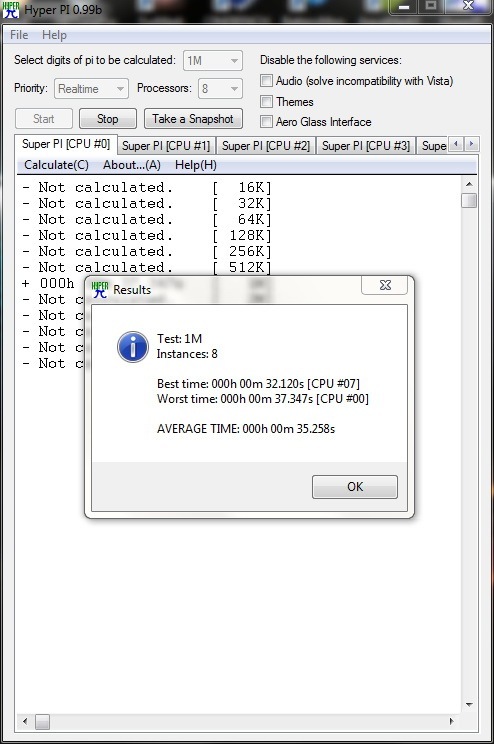Click the tab strip right arrow
Screen dimensions: 494x744
(471, 144)
